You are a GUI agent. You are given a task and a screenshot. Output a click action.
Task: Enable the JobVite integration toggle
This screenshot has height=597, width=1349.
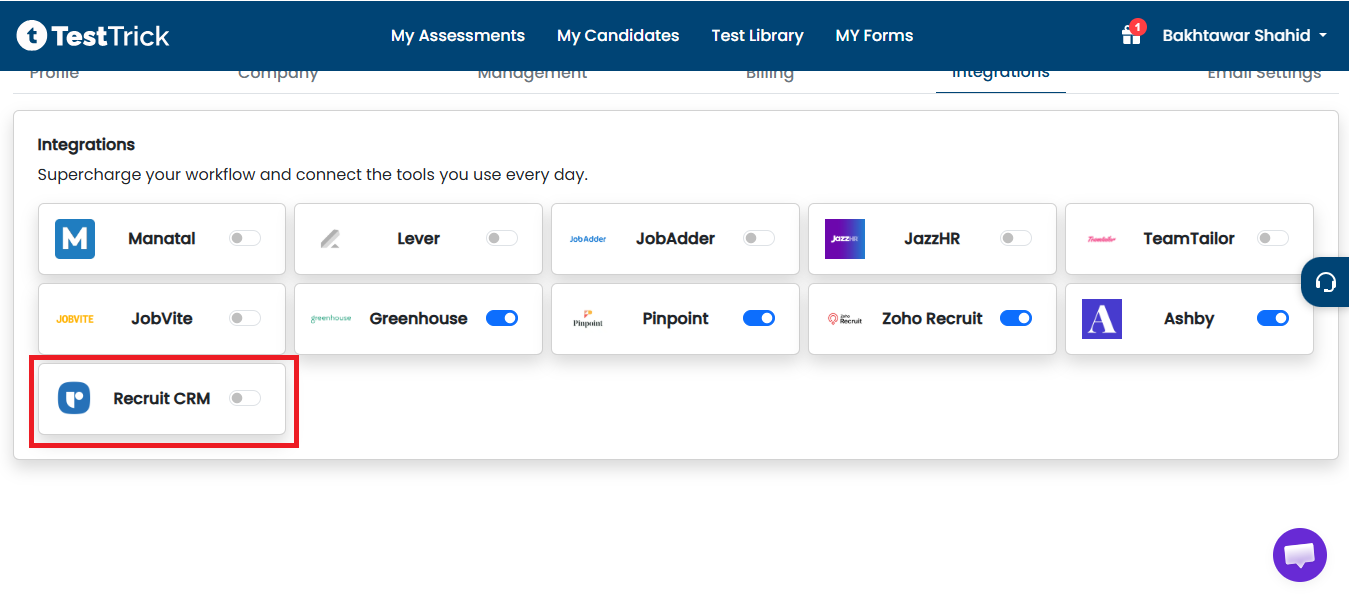[245, 318]
